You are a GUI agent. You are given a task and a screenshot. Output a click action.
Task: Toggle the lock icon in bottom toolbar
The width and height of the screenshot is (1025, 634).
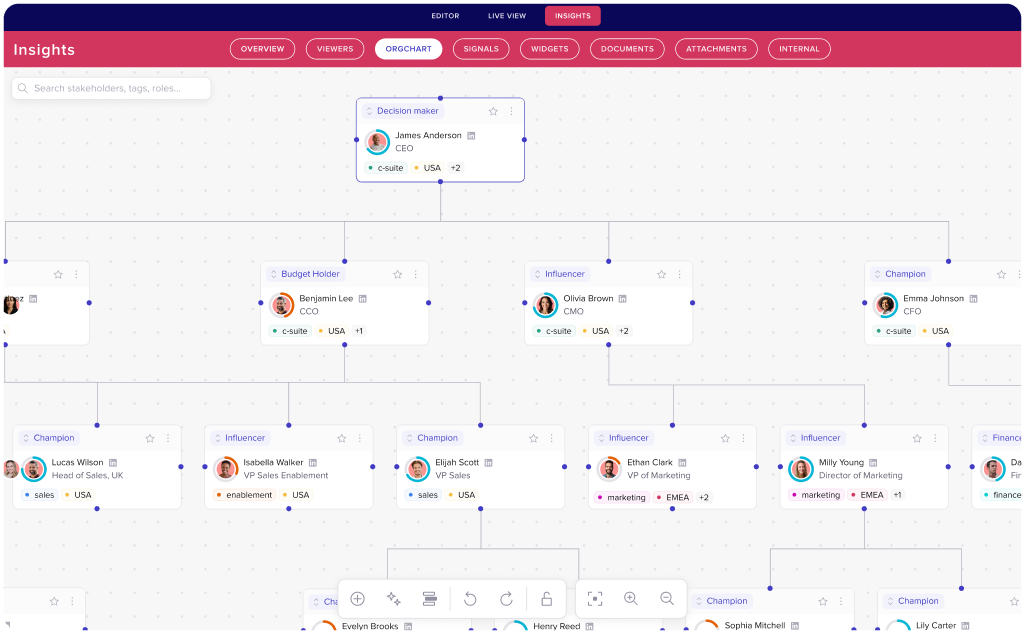coord(546,599)
